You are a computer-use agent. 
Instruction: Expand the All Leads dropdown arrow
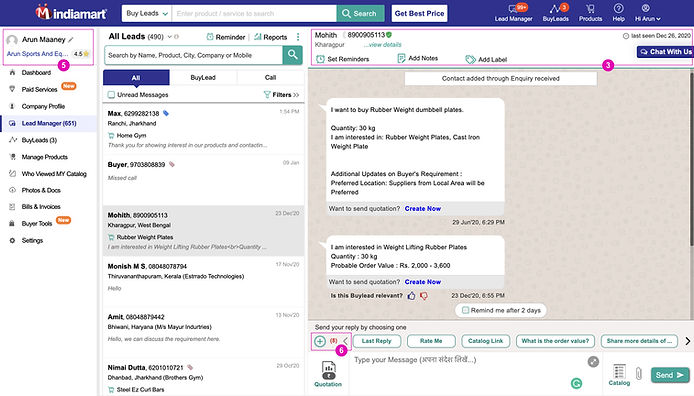(169, 37)
